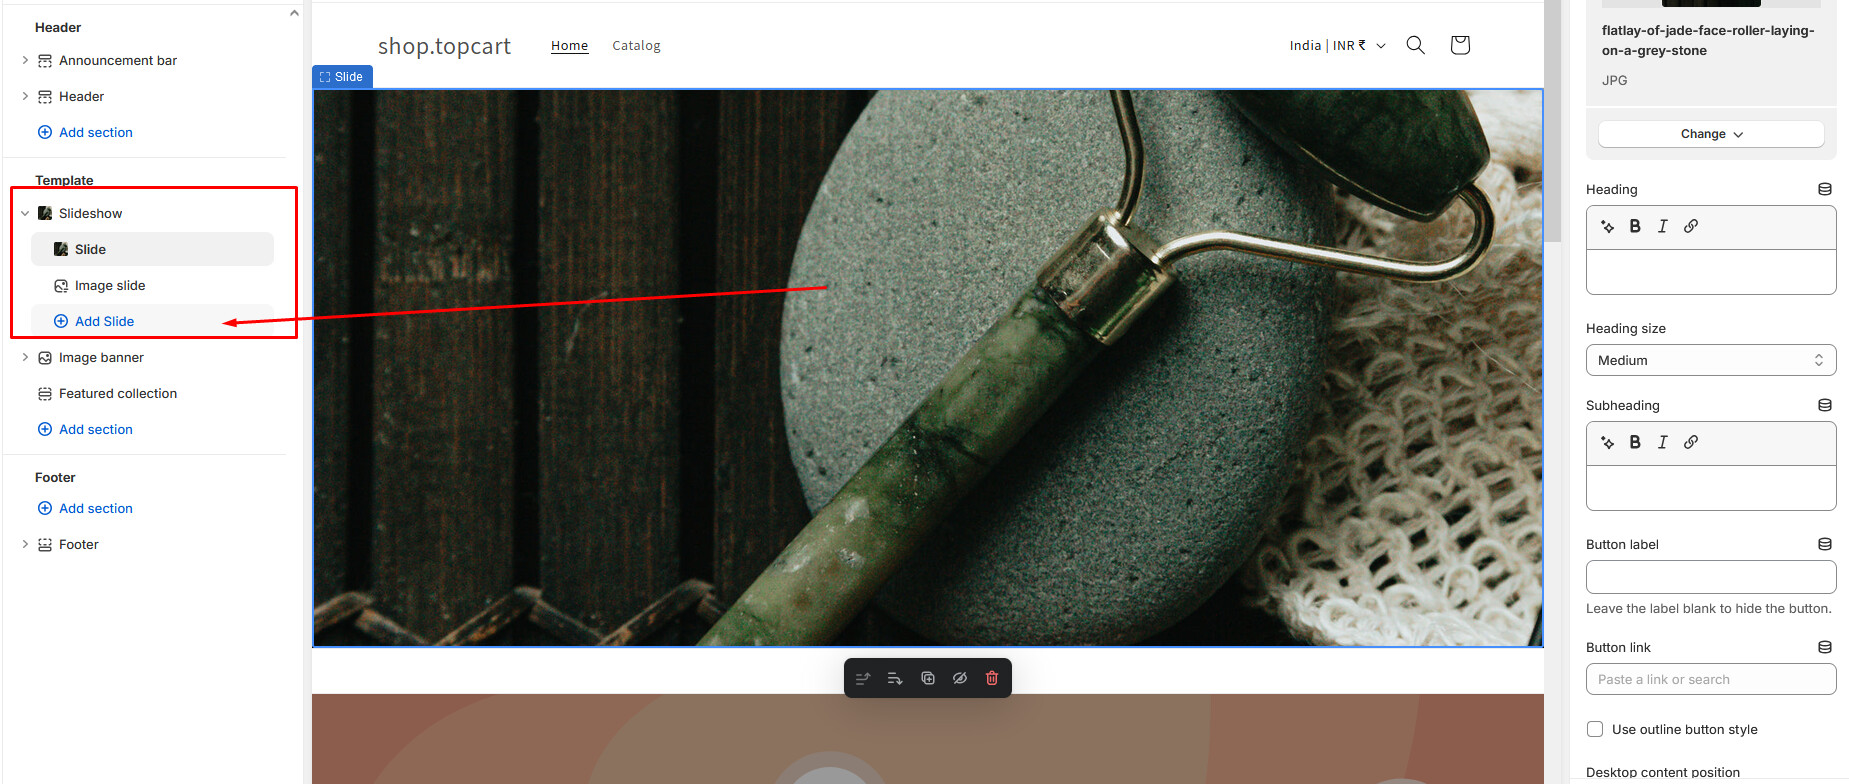Click the move slide up icon in floating toolbar
This screenshot has height=784, width=1849.
863,678
